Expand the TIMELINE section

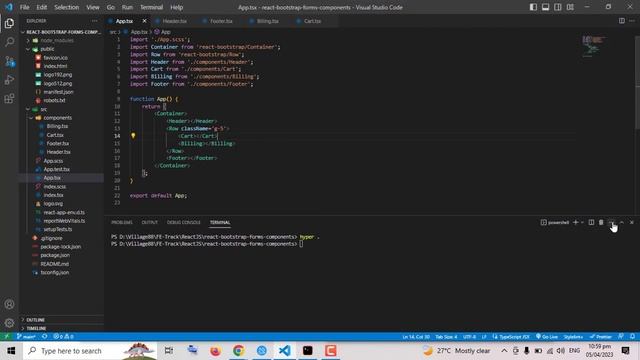[61, 328]
